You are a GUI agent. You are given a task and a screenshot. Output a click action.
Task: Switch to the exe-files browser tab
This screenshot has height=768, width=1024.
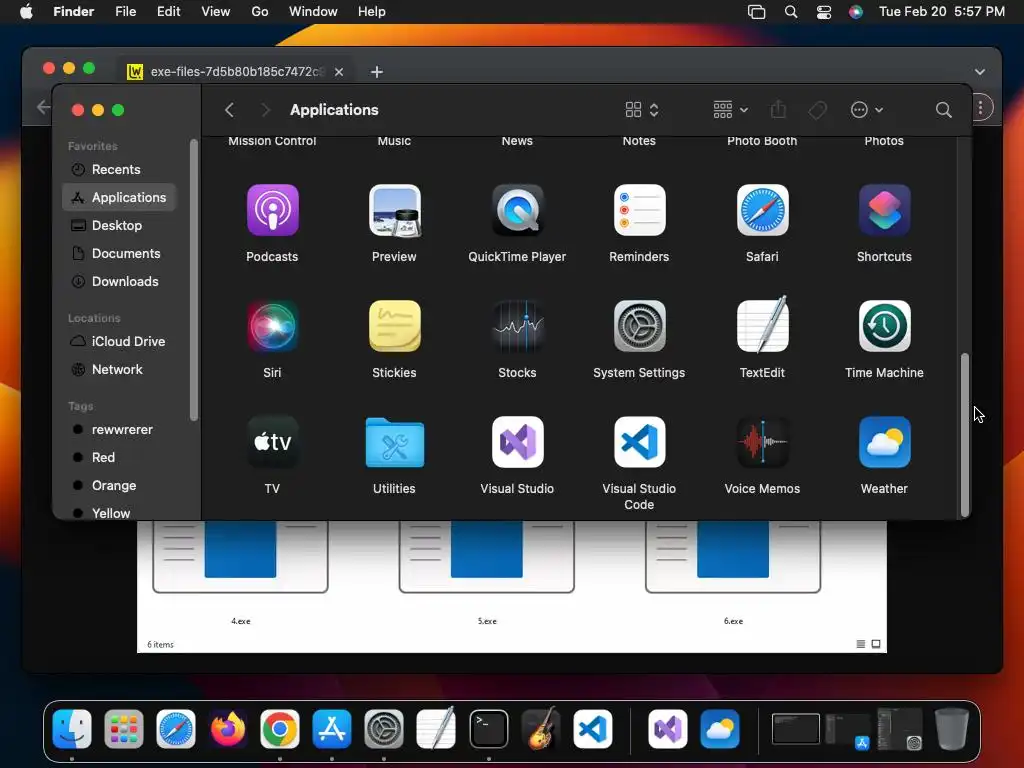(x=235, y=72)
